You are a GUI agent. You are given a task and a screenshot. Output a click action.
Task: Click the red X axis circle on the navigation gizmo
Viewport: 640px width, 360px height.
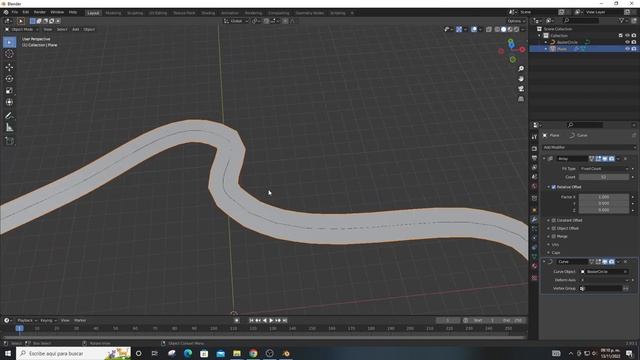click(x=522, y=49)
